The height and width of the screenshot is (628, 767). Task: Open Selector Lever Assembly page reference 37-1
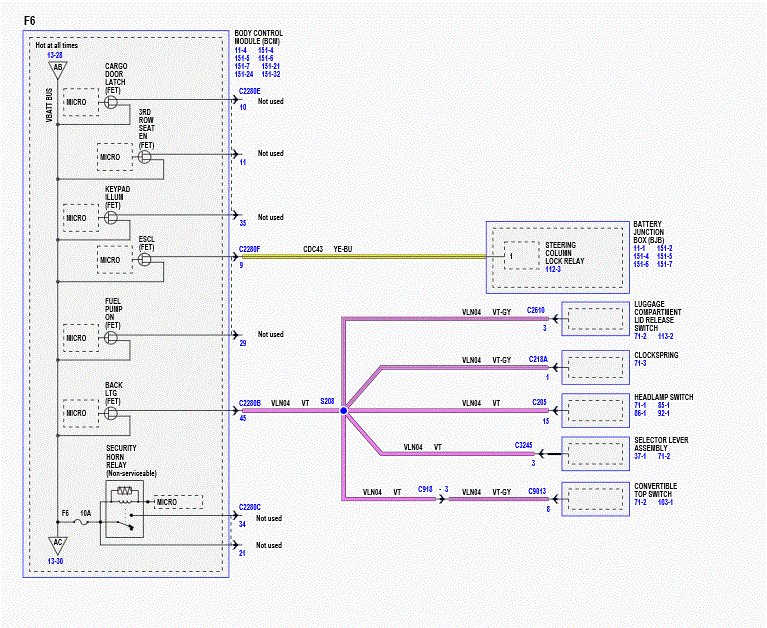point(640,456)
